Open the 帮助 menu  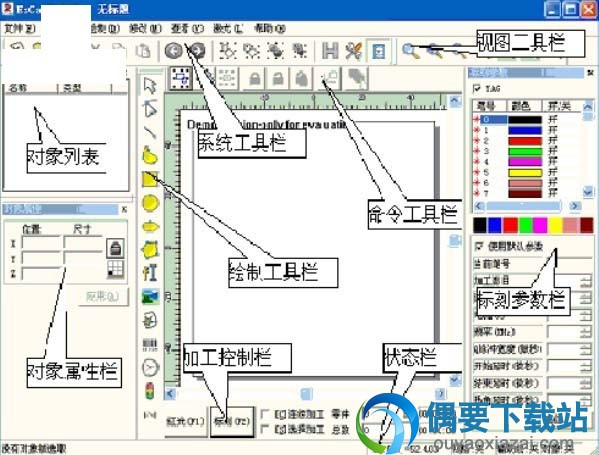click(x=270, y=29)
